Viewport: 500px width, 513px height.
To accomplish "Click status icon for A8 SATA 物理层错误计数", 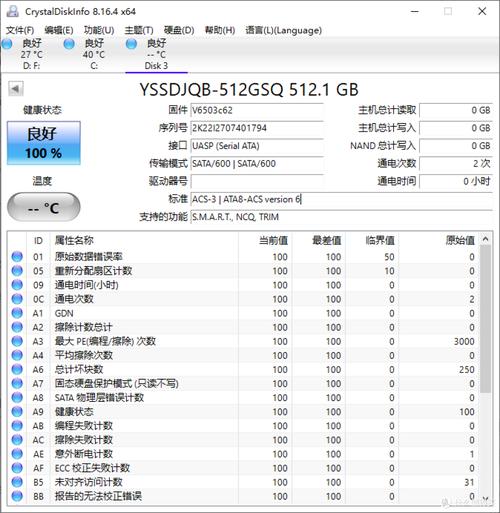I will (x=17, y=398).
